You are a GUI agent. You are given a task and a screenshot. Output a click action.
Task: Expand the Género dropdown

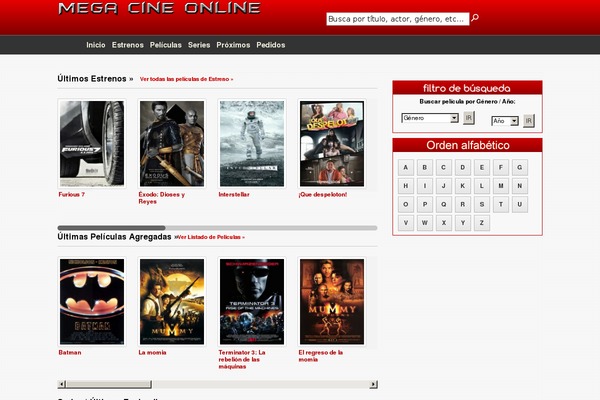[430, 118]
